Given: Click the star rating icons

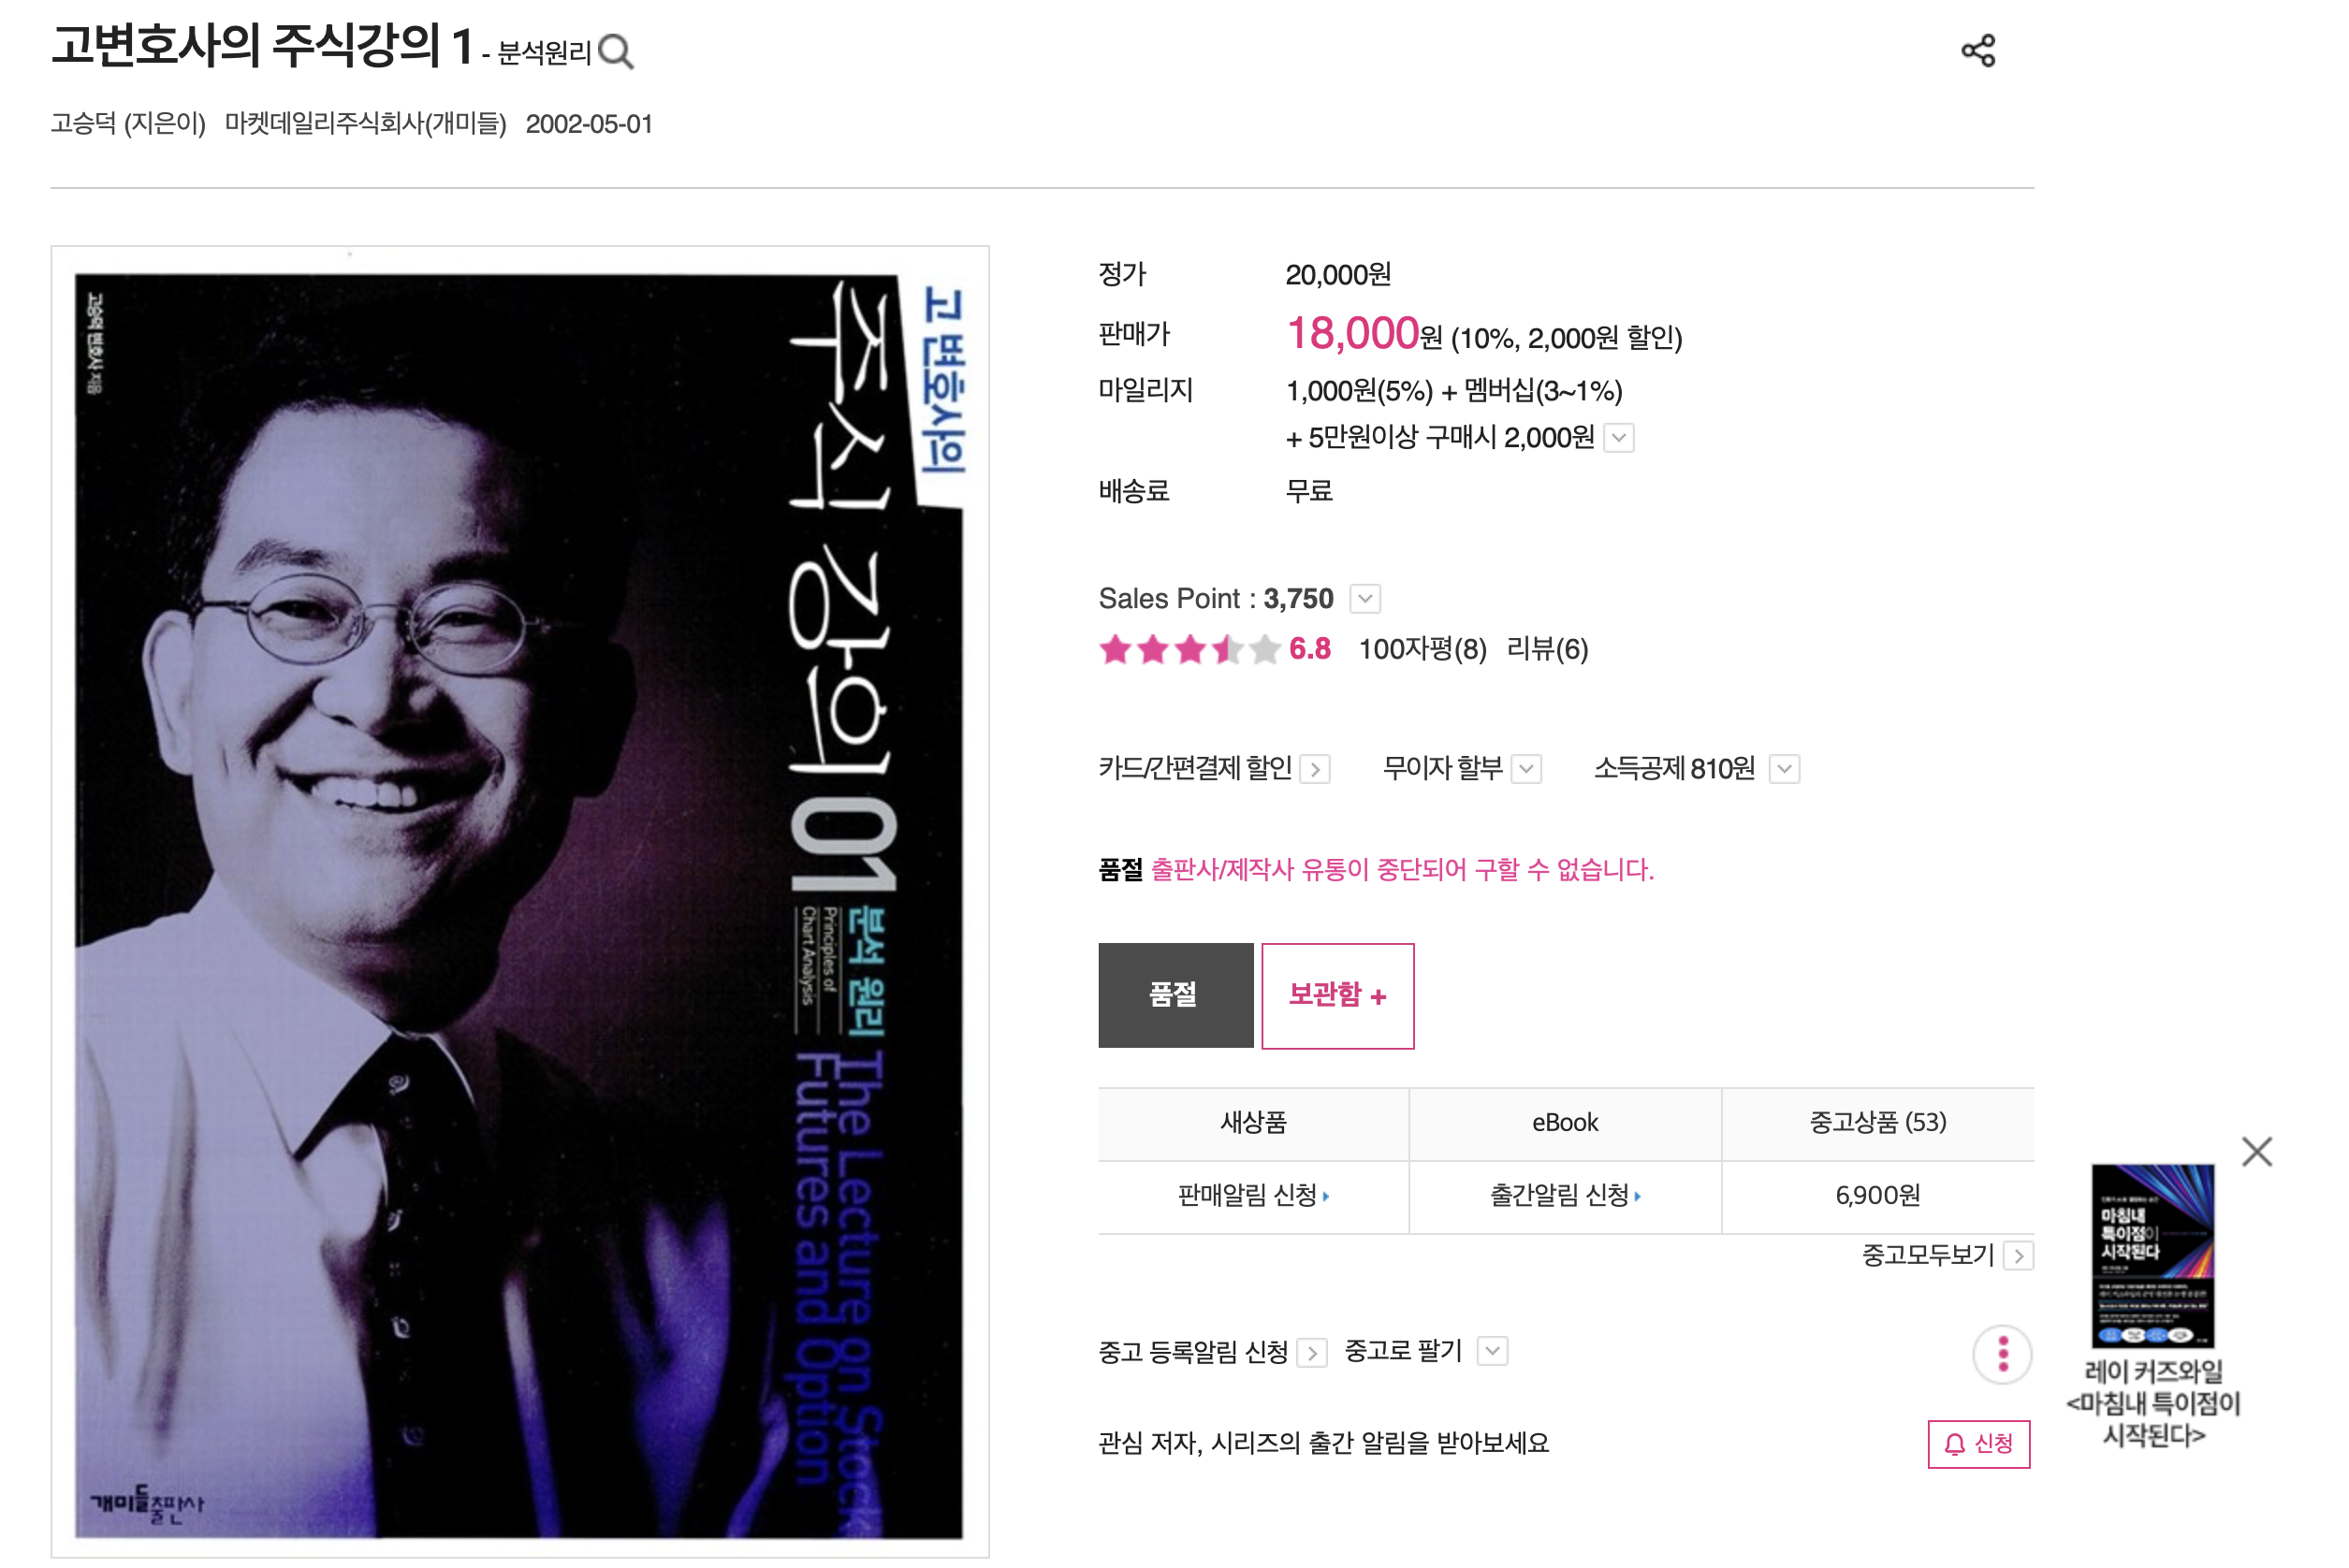Looking at the screenshot, I should 1188,650.
